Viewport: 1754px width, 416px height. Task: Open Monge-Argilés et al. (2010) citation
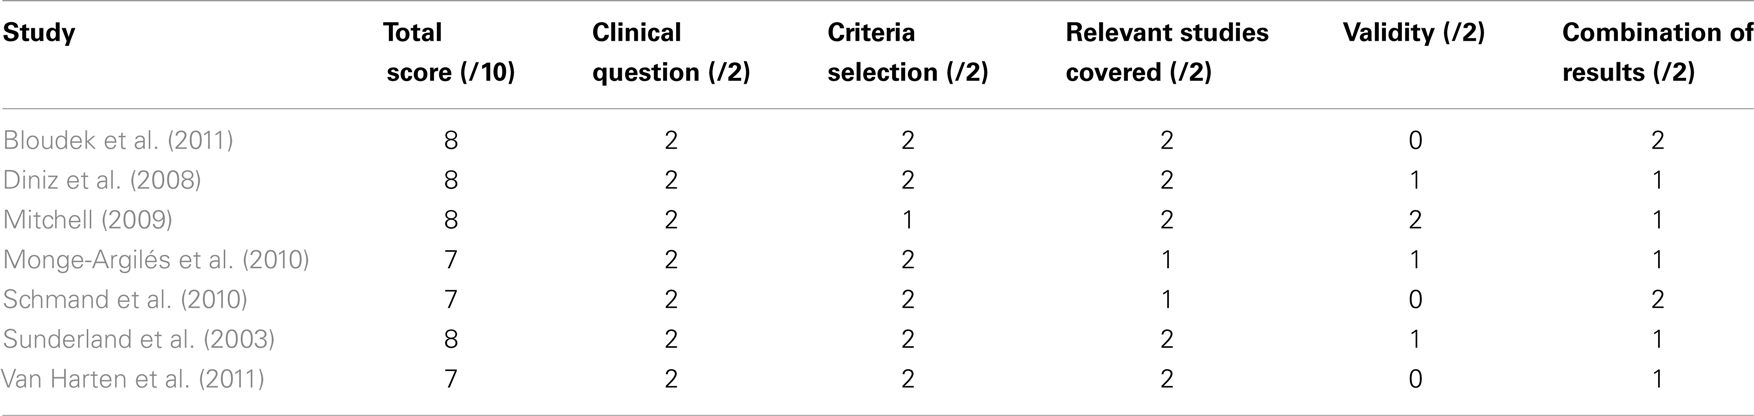[156, 260]
